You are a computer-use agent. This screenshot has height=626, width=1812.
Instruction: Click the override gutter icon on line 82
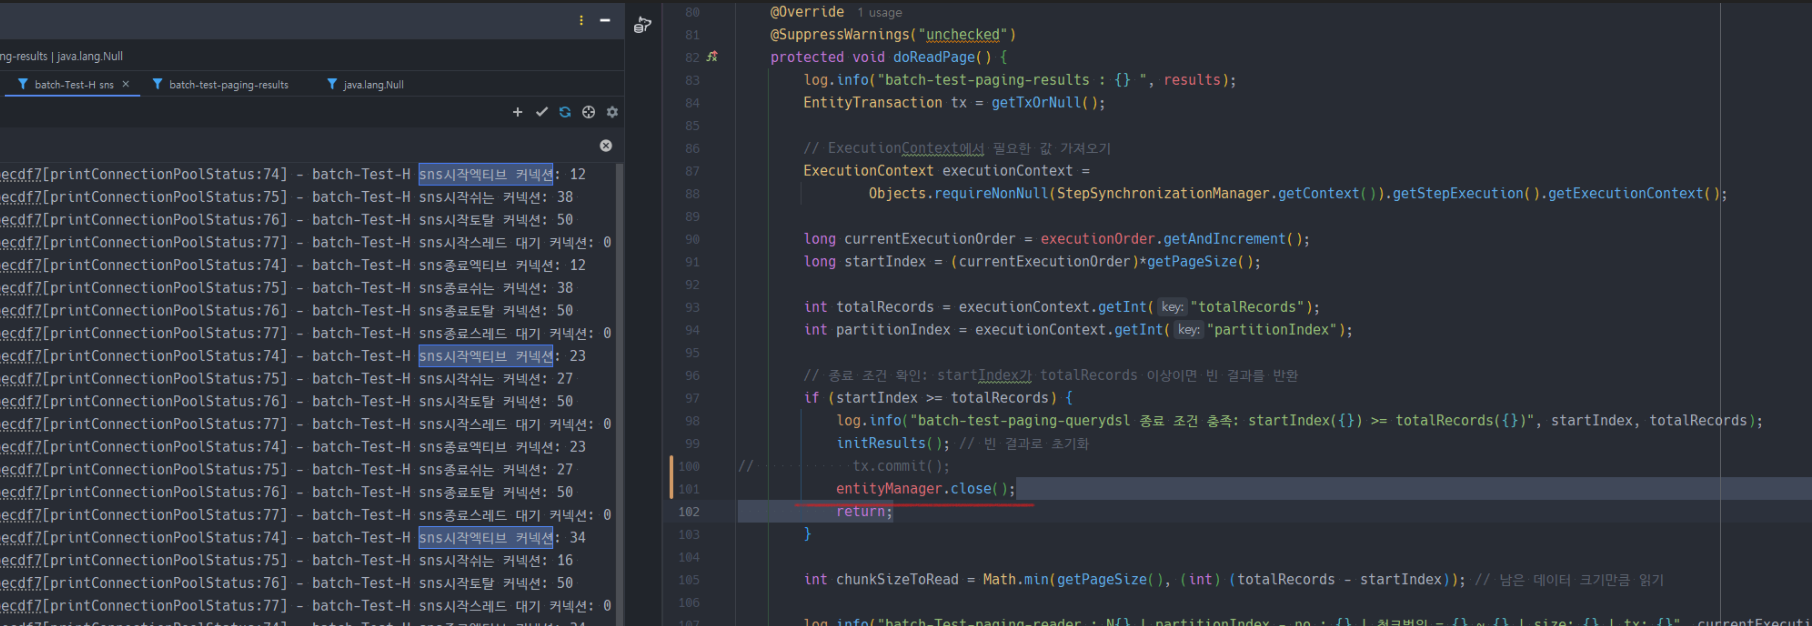pos(712,57)
